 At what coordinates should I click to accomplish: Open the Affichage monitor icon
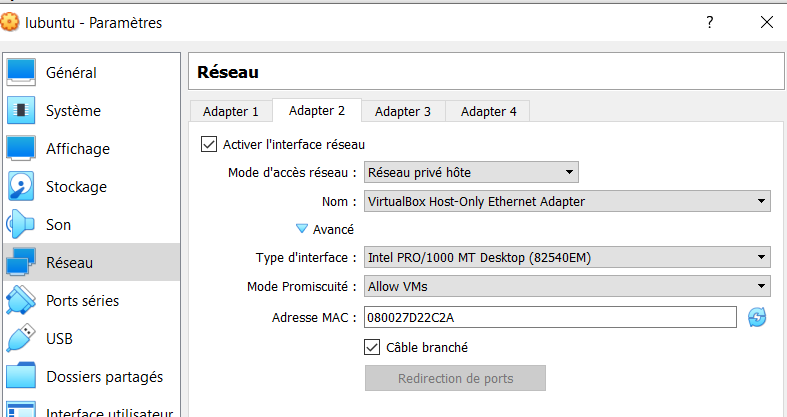(22, 148)
